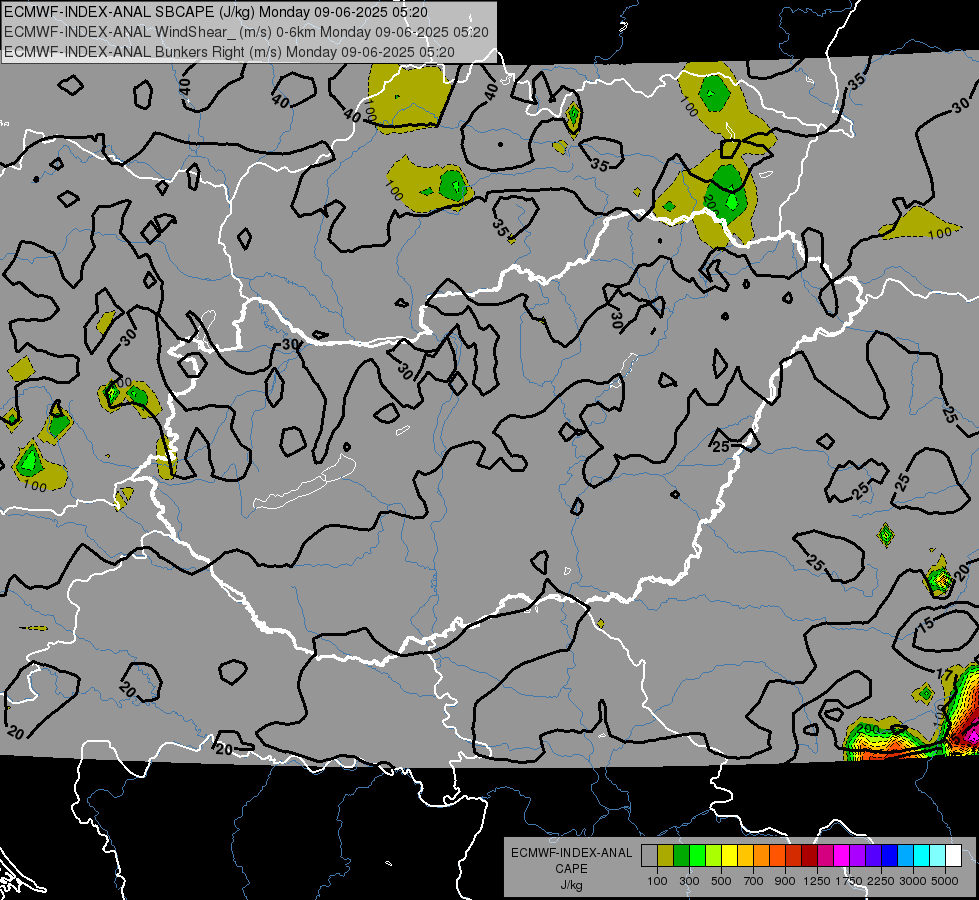Click the 900 value in legend scale

point(785,881)
